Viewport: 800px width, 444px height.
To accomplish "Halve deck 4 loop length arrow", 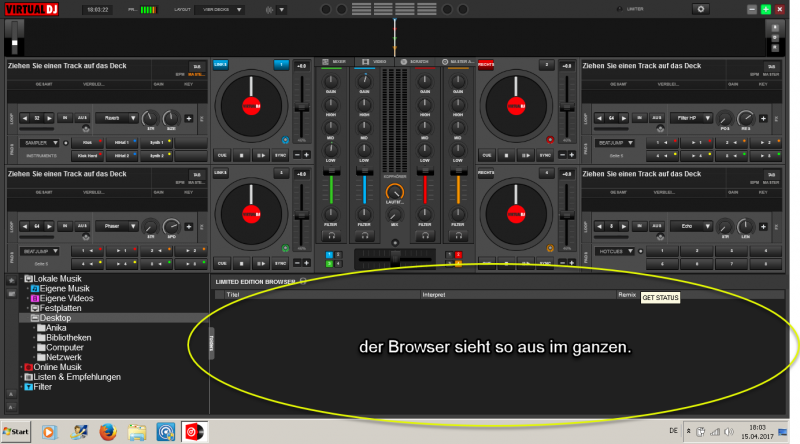I will (x=599, y=226).
